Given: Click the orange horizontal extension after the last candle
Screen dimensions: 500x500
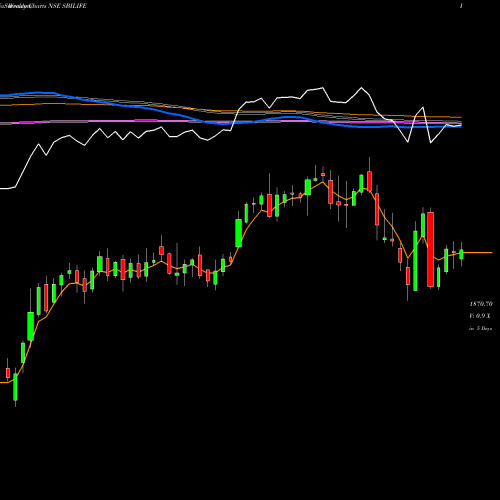Looking at the screenshot, I should [478, 253].
